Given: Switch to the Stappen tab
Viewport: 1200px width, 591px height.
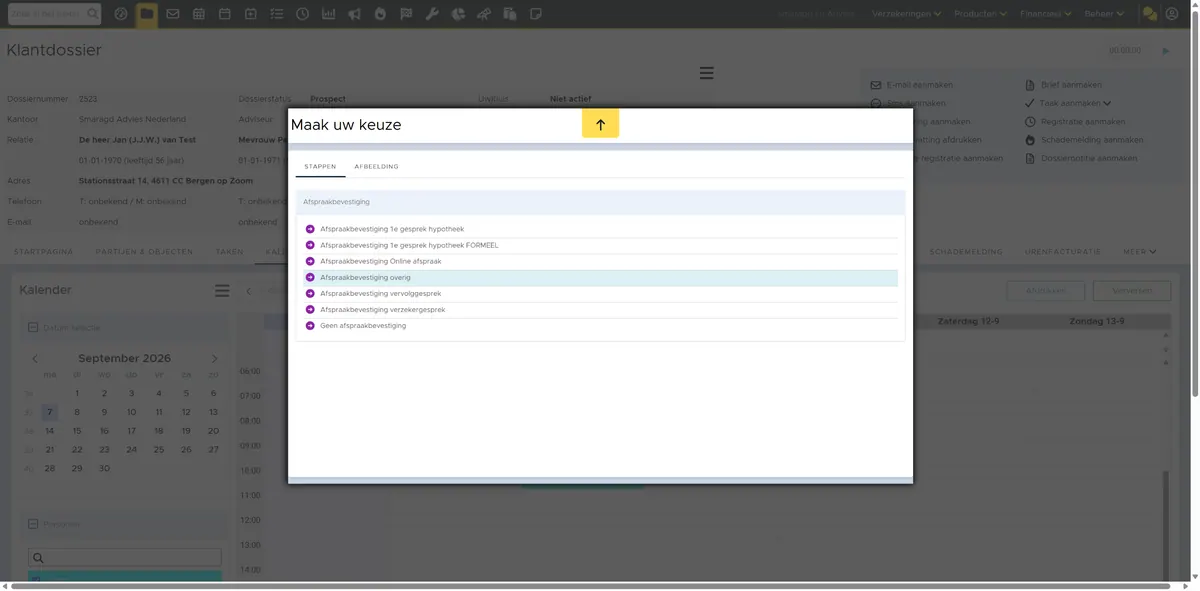Looking at the screenshot, I should (320, 167).
